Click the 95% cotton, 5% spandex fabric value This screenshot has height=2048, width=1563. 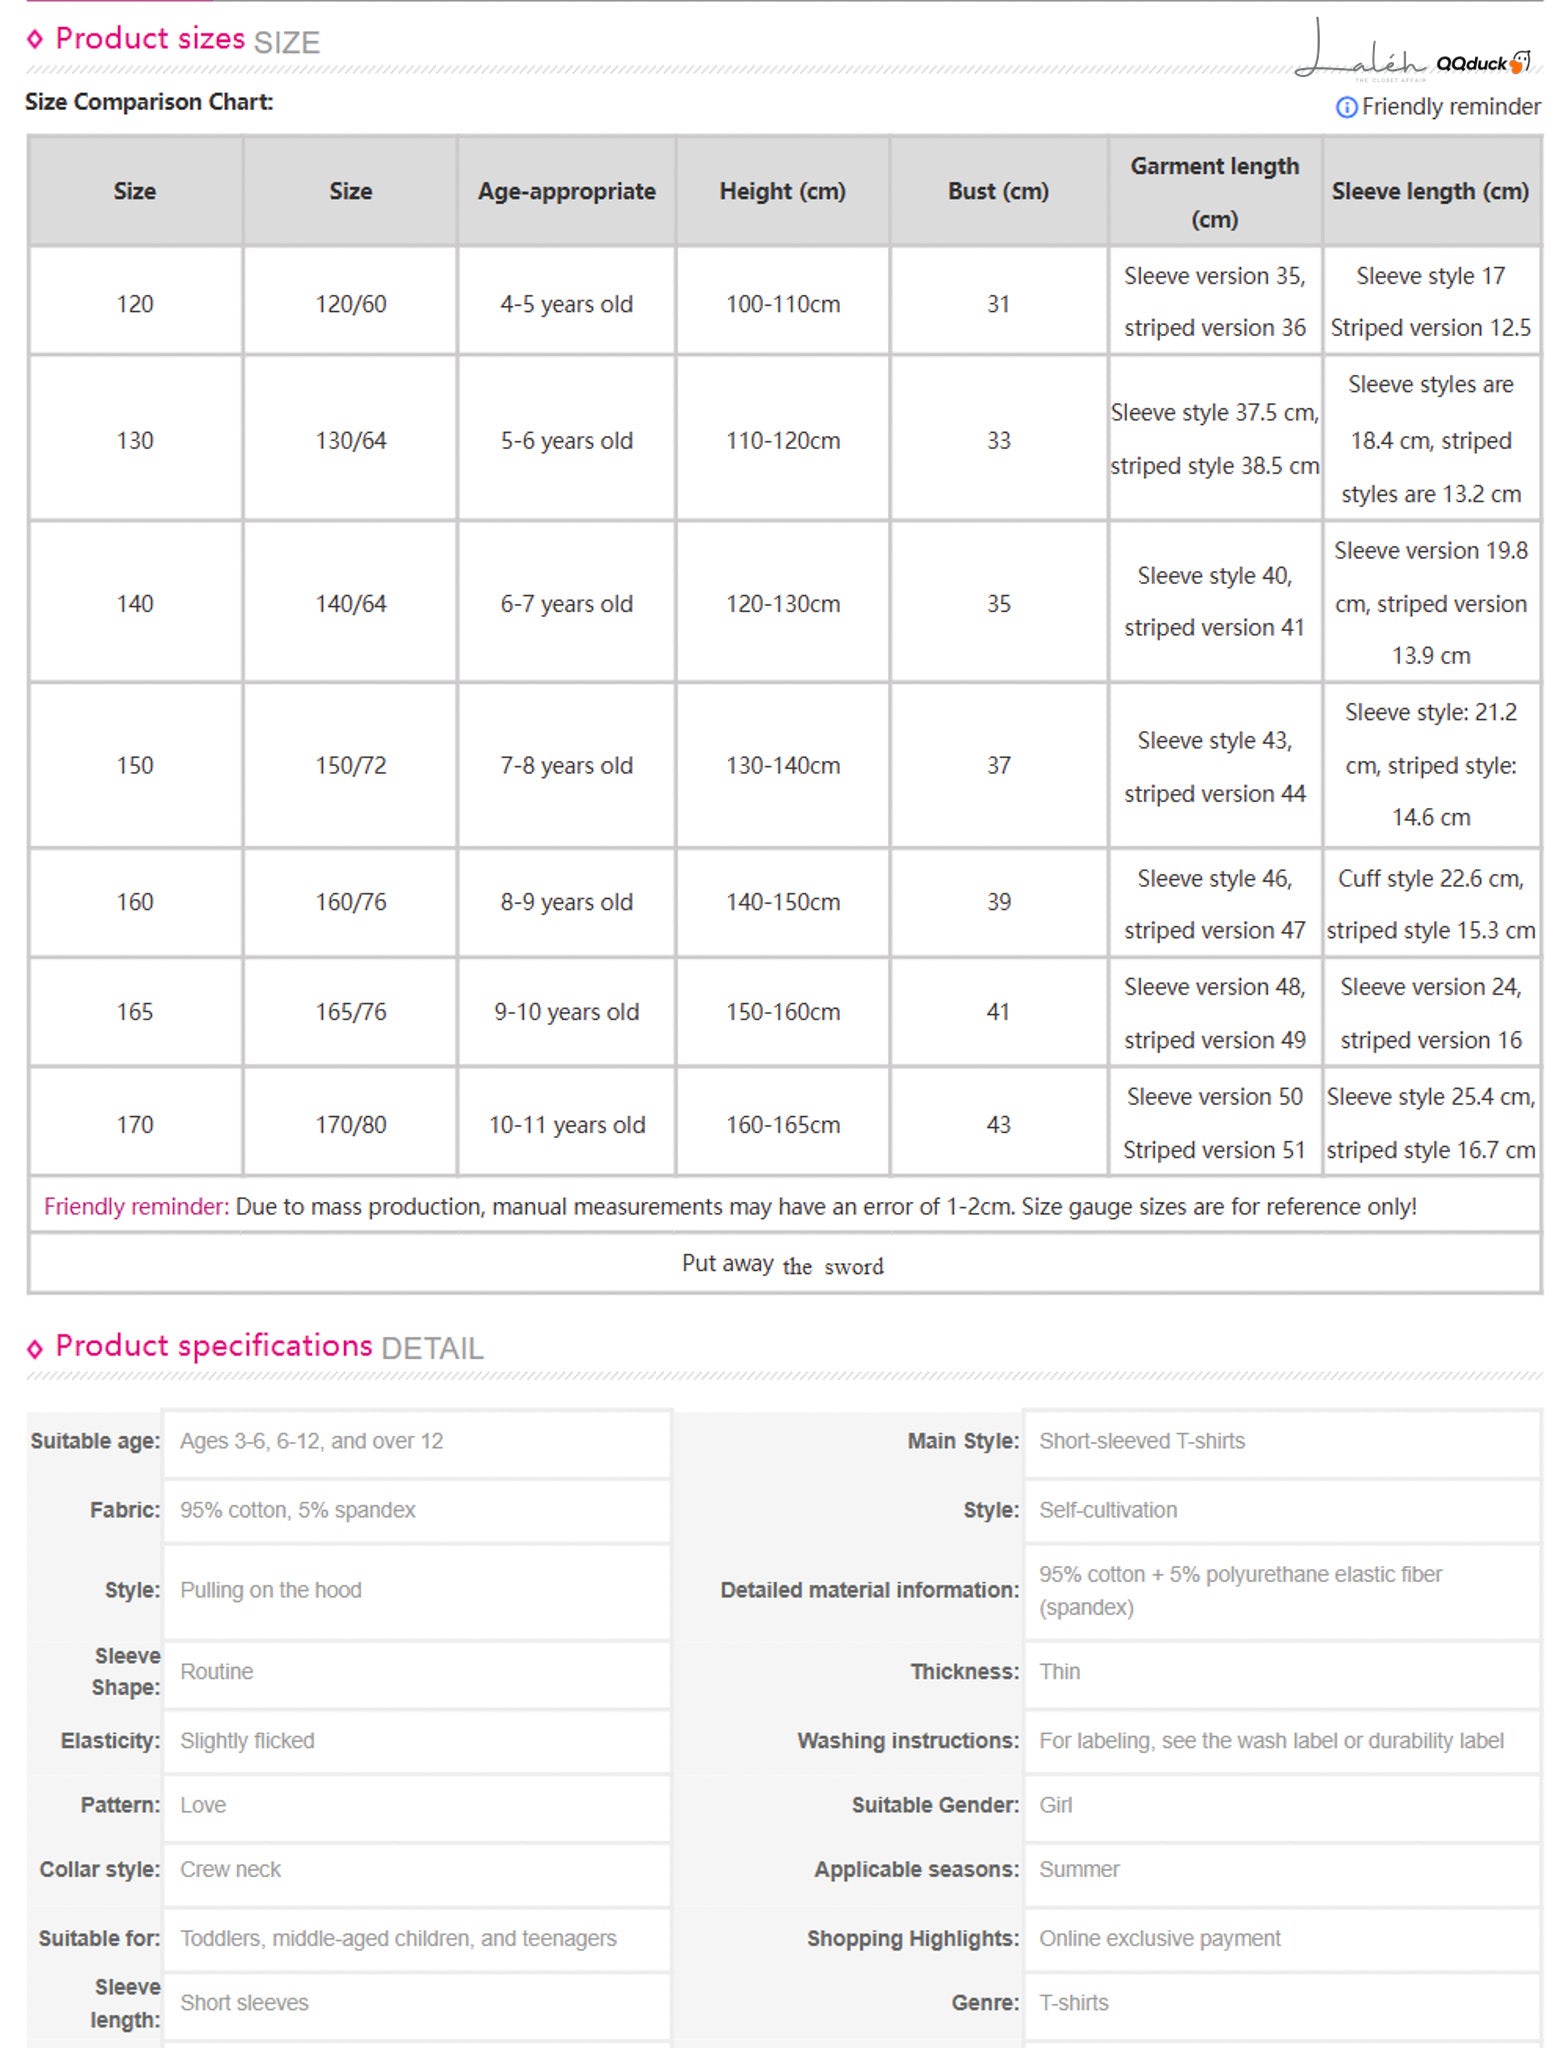[297, 1510]
